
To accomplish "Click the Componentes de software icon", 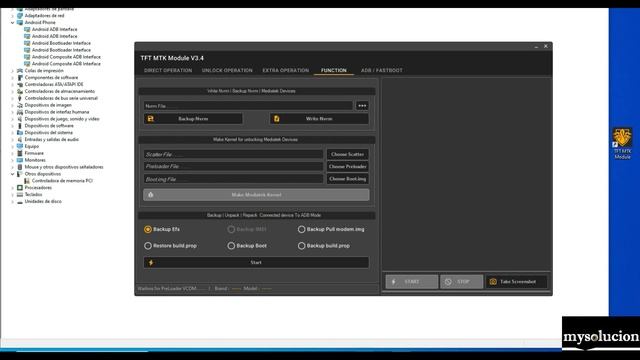I will click(x=20, y=78).
